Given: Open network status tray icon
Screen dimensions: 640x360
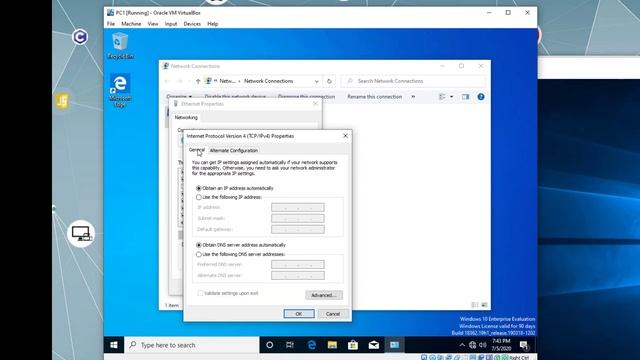Looking at the screenshot, I should [472, 345].
